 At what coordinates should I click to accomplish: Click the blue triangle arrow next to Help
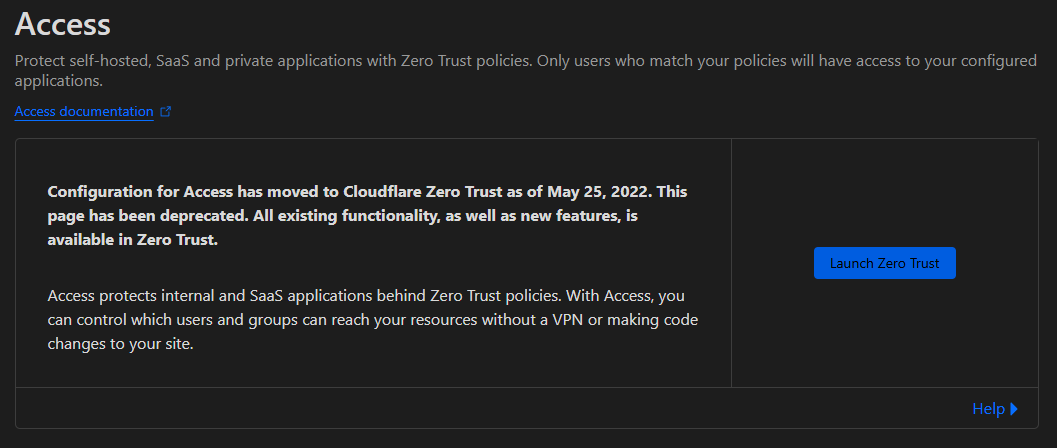click(1014, 409)
